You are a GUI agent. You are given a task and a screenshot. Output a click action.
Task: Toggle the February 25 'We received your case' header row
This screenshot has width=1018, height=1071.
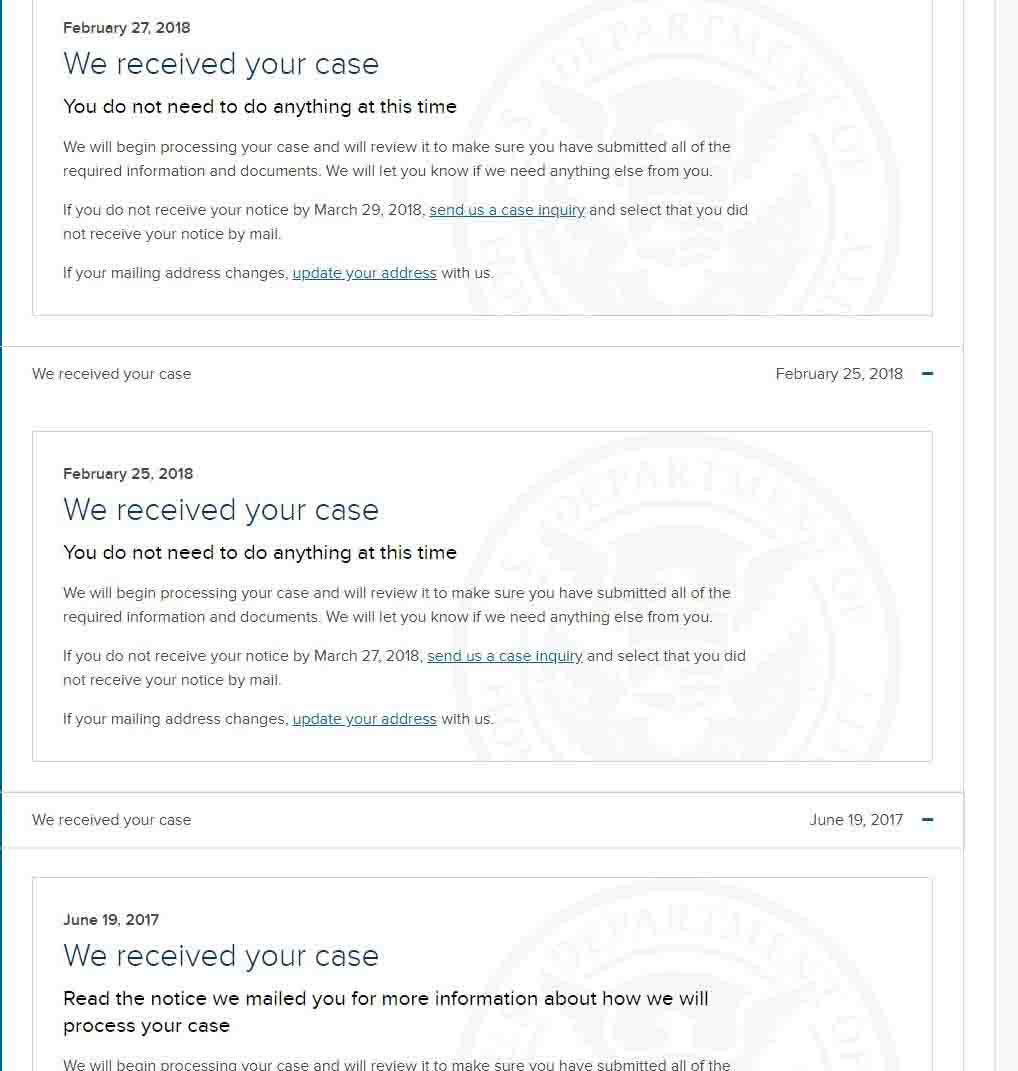coord(482,374)
